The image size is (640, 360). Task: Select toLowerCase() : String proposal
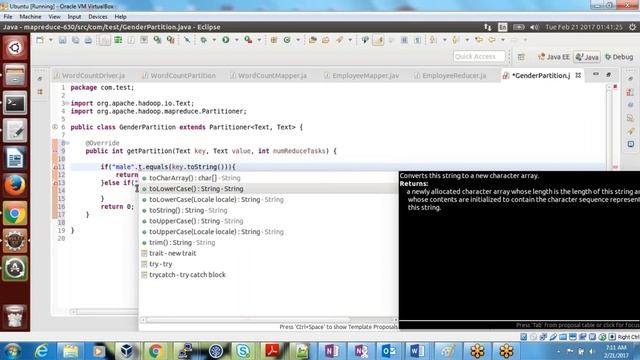coord(268,189)
